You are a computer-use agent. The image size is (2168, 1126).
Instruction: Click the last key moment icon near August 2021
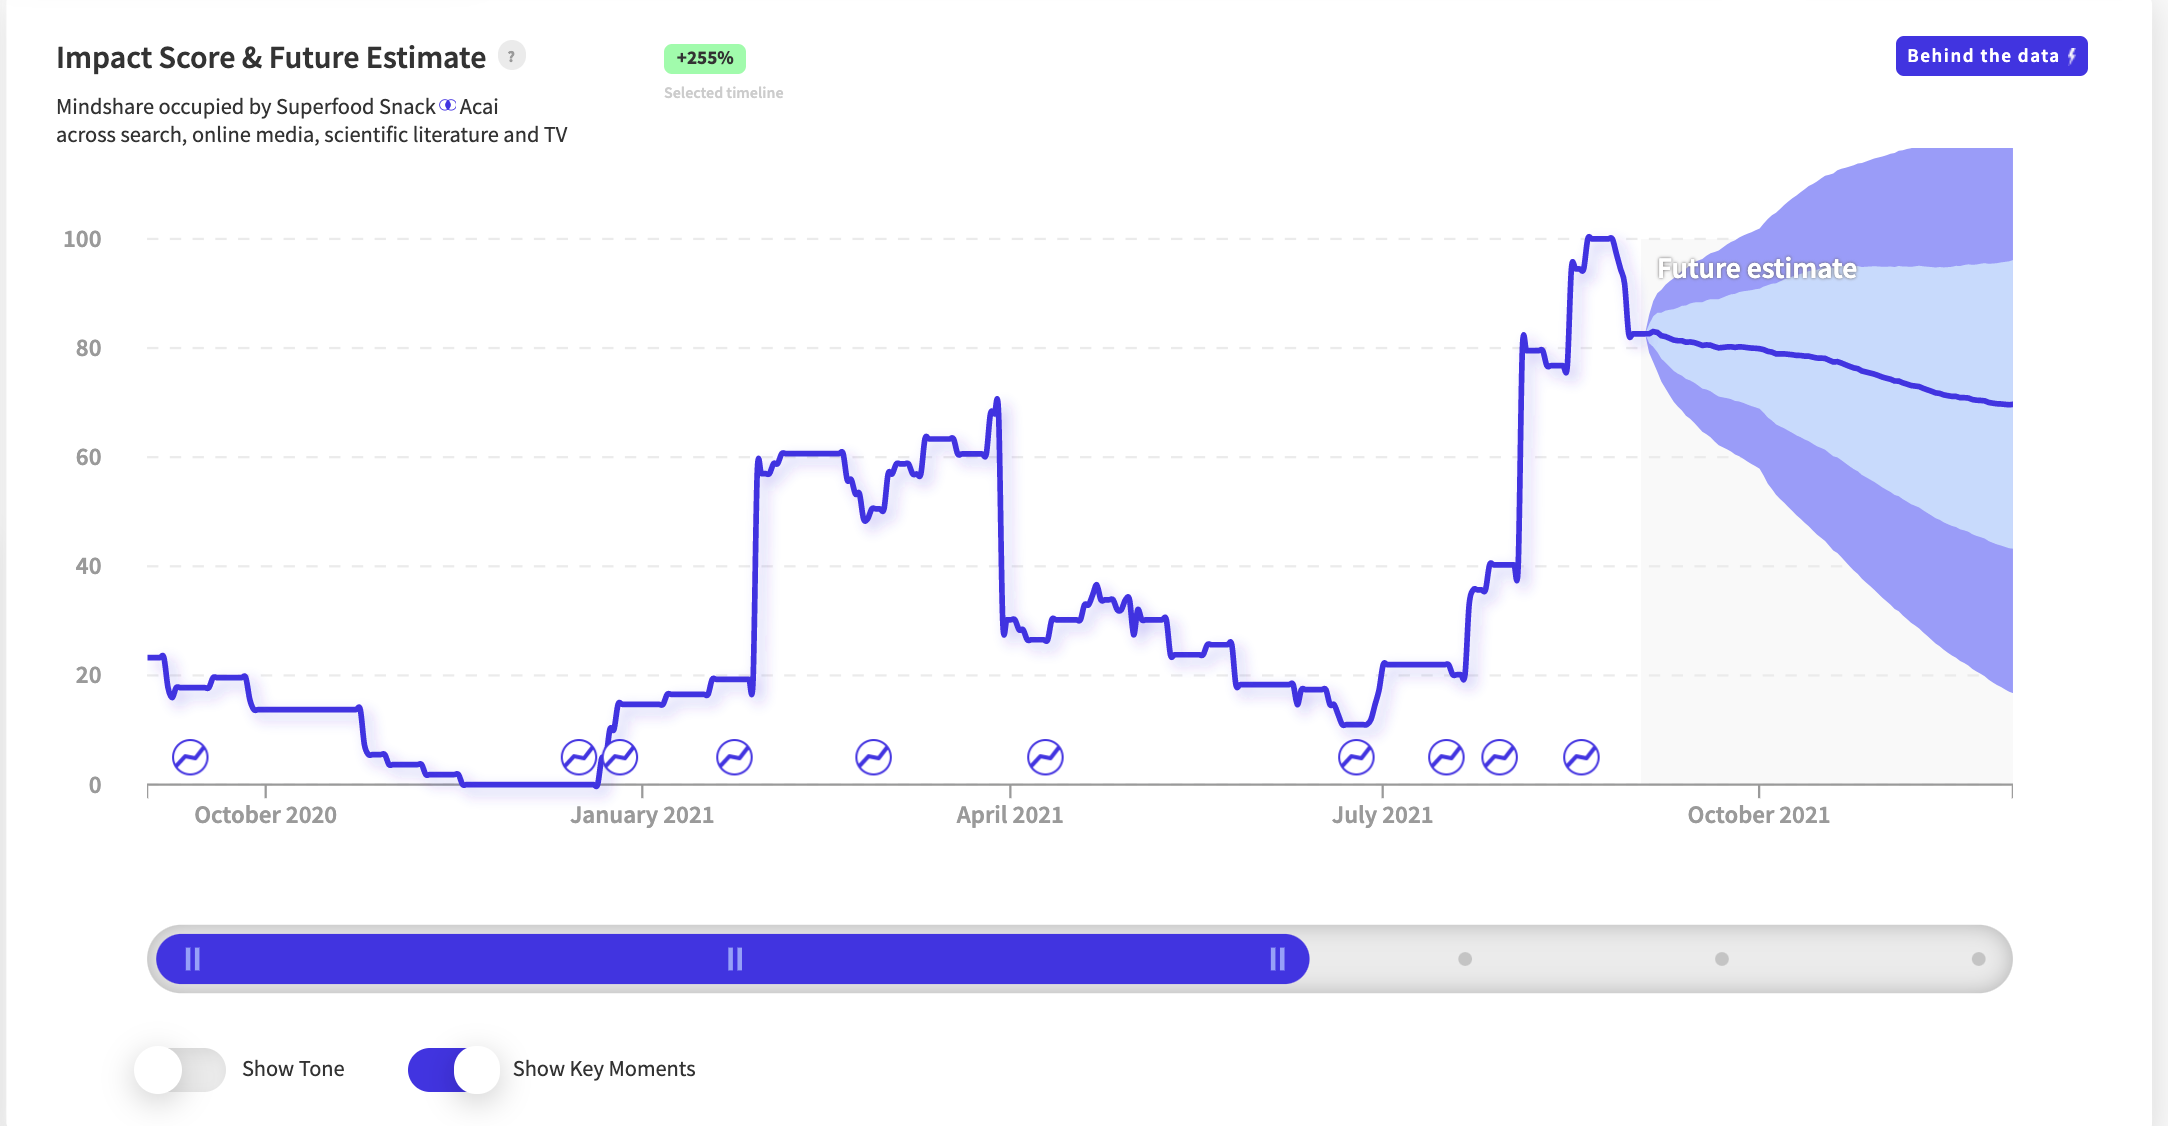click(x=1581, y=757)
